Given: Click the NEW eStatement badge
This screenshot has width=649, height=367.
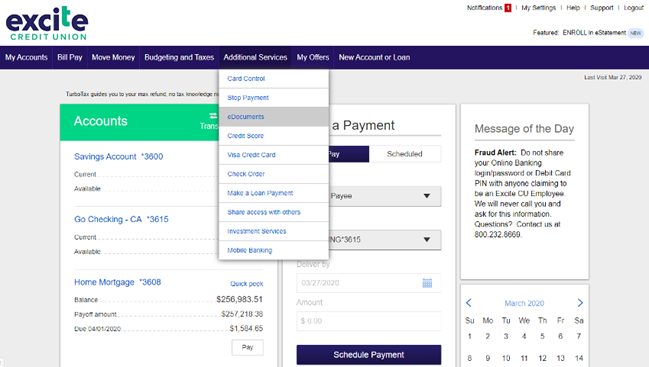Looking at the screenshot, I should point(635,33).
